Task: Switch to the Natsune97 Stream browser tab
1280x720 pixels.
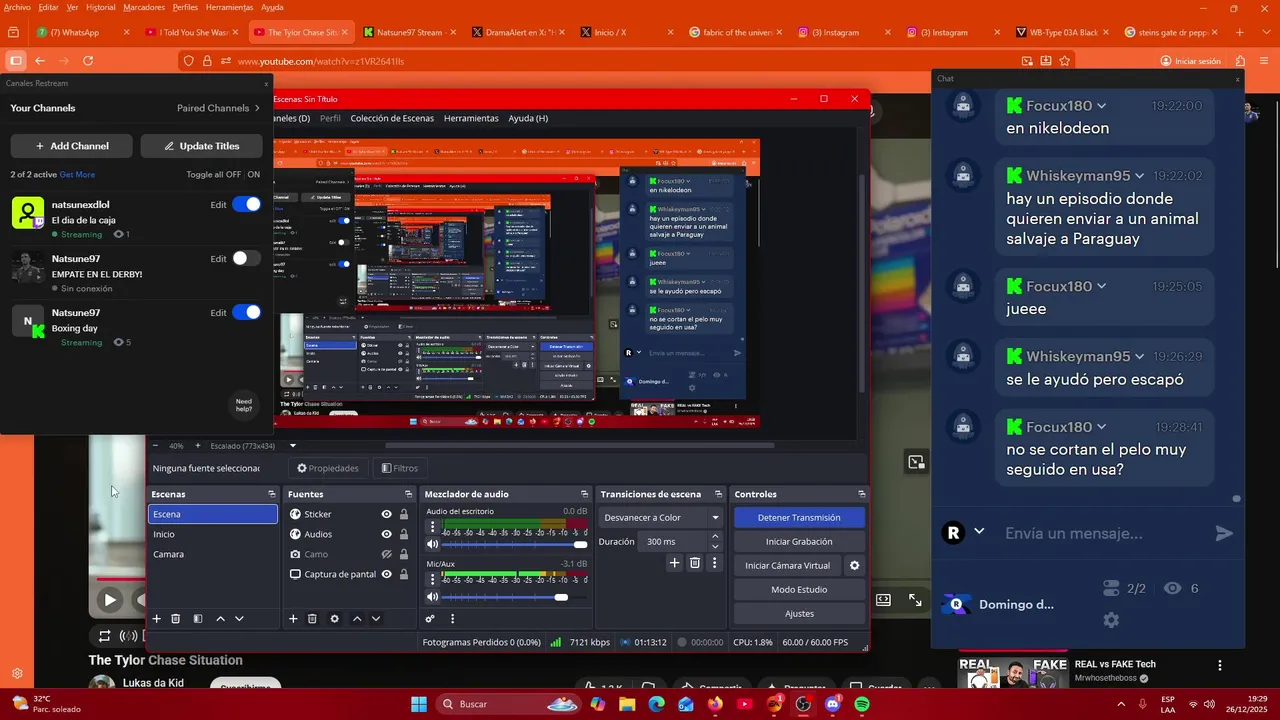Action: (x=408, y=32)
